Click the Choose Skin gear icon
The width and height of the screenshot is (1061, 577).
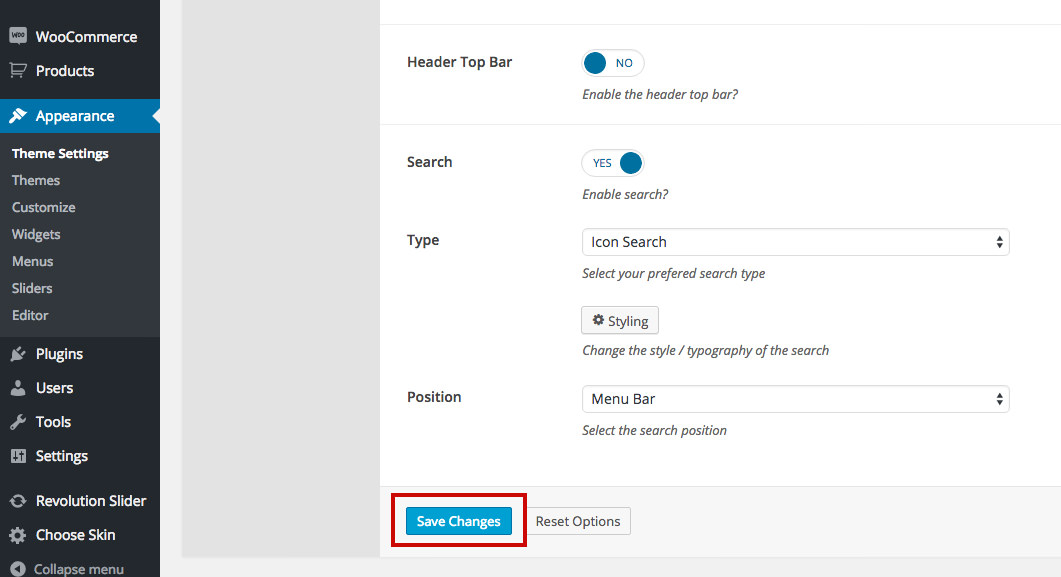pos(18,535)
